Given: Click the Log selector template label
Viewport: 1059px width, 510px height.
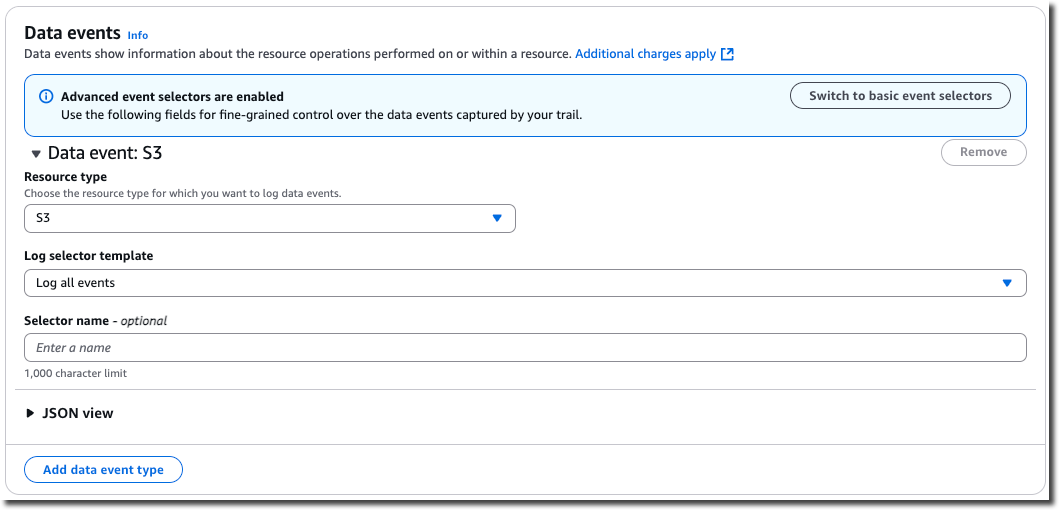Looking at the screenshot, I should coord(88,256).
